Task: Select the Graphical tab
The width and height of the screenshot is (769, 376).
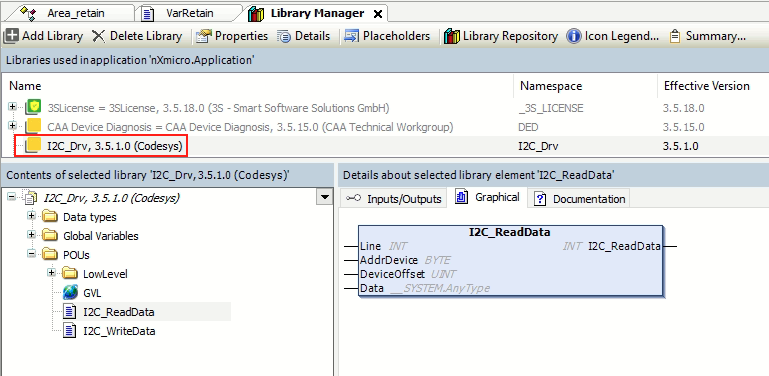Action: [487, 197]
